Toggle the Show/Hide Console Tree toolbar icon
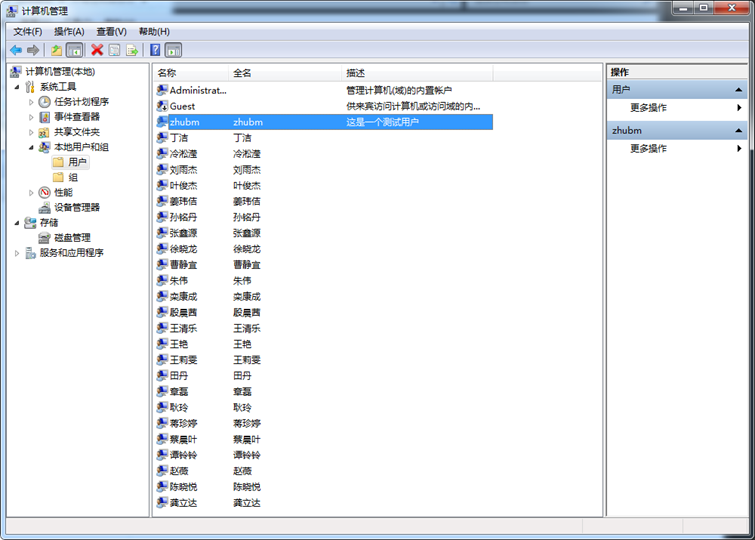The image size is (755, 540). (74, 50)
